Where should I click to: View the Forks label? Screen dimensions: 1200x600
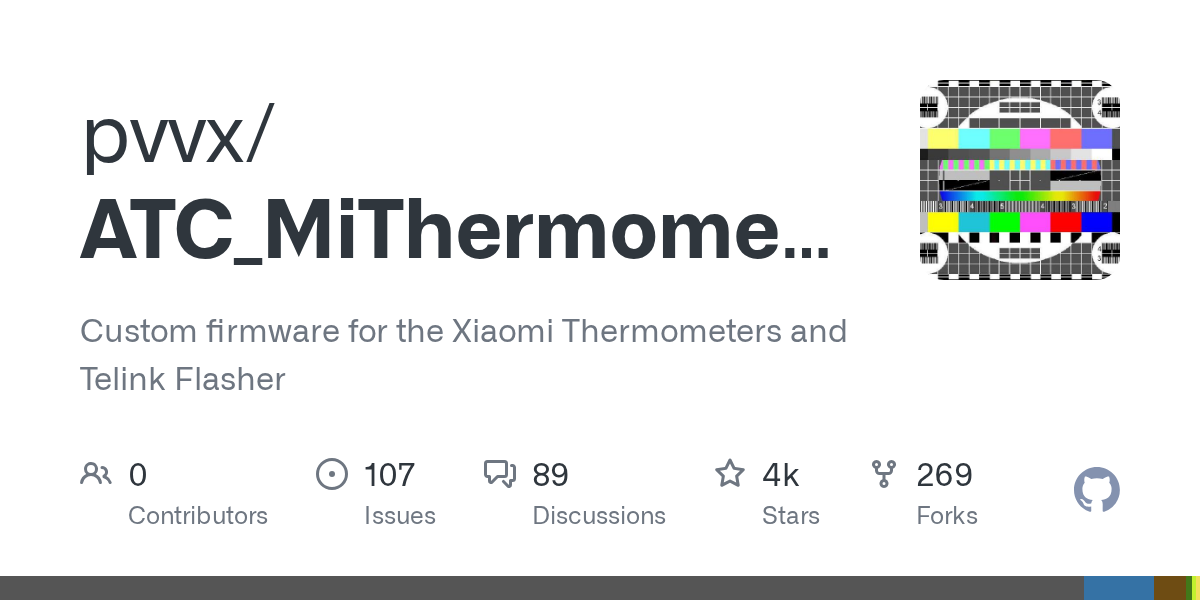pyautogui.click(x=947, y=516)
